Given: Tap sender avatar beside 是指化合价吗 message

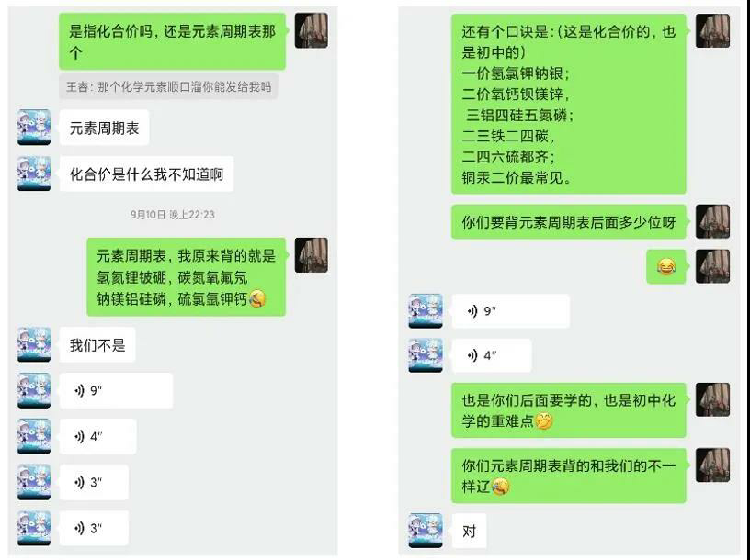Looking at the screenshot, I should coord(311,31).
